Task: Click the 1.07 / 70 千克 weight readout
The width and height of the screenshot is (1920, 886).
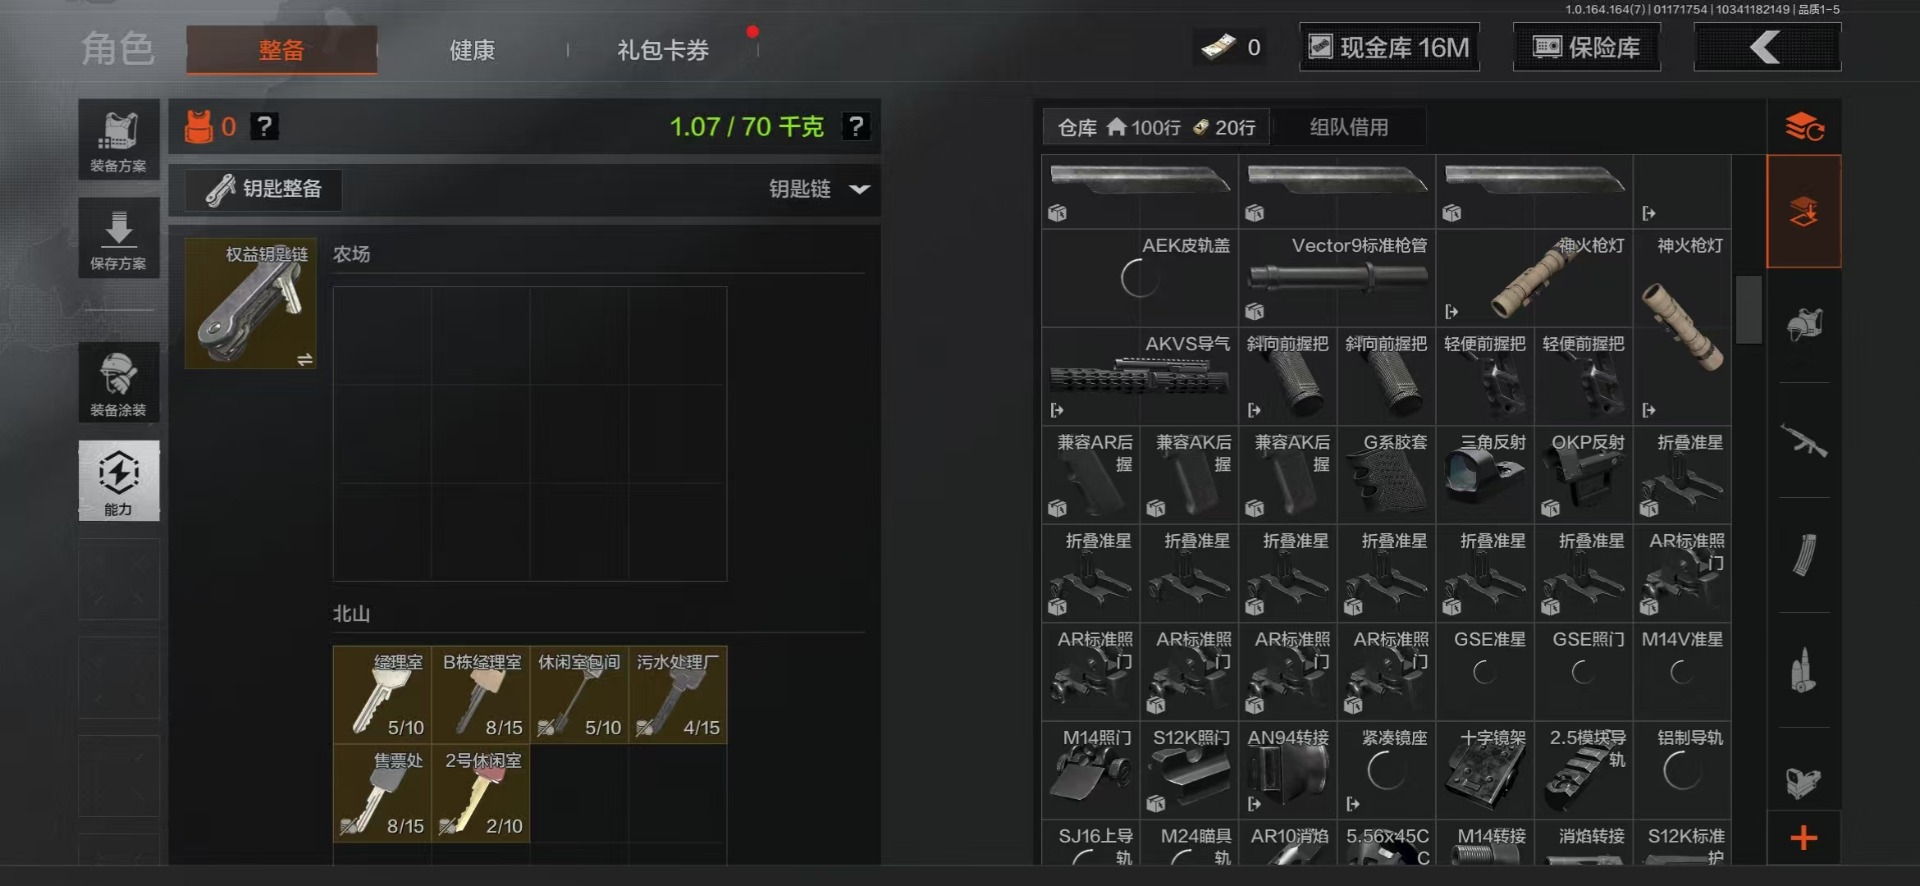Action: (746, 127)
